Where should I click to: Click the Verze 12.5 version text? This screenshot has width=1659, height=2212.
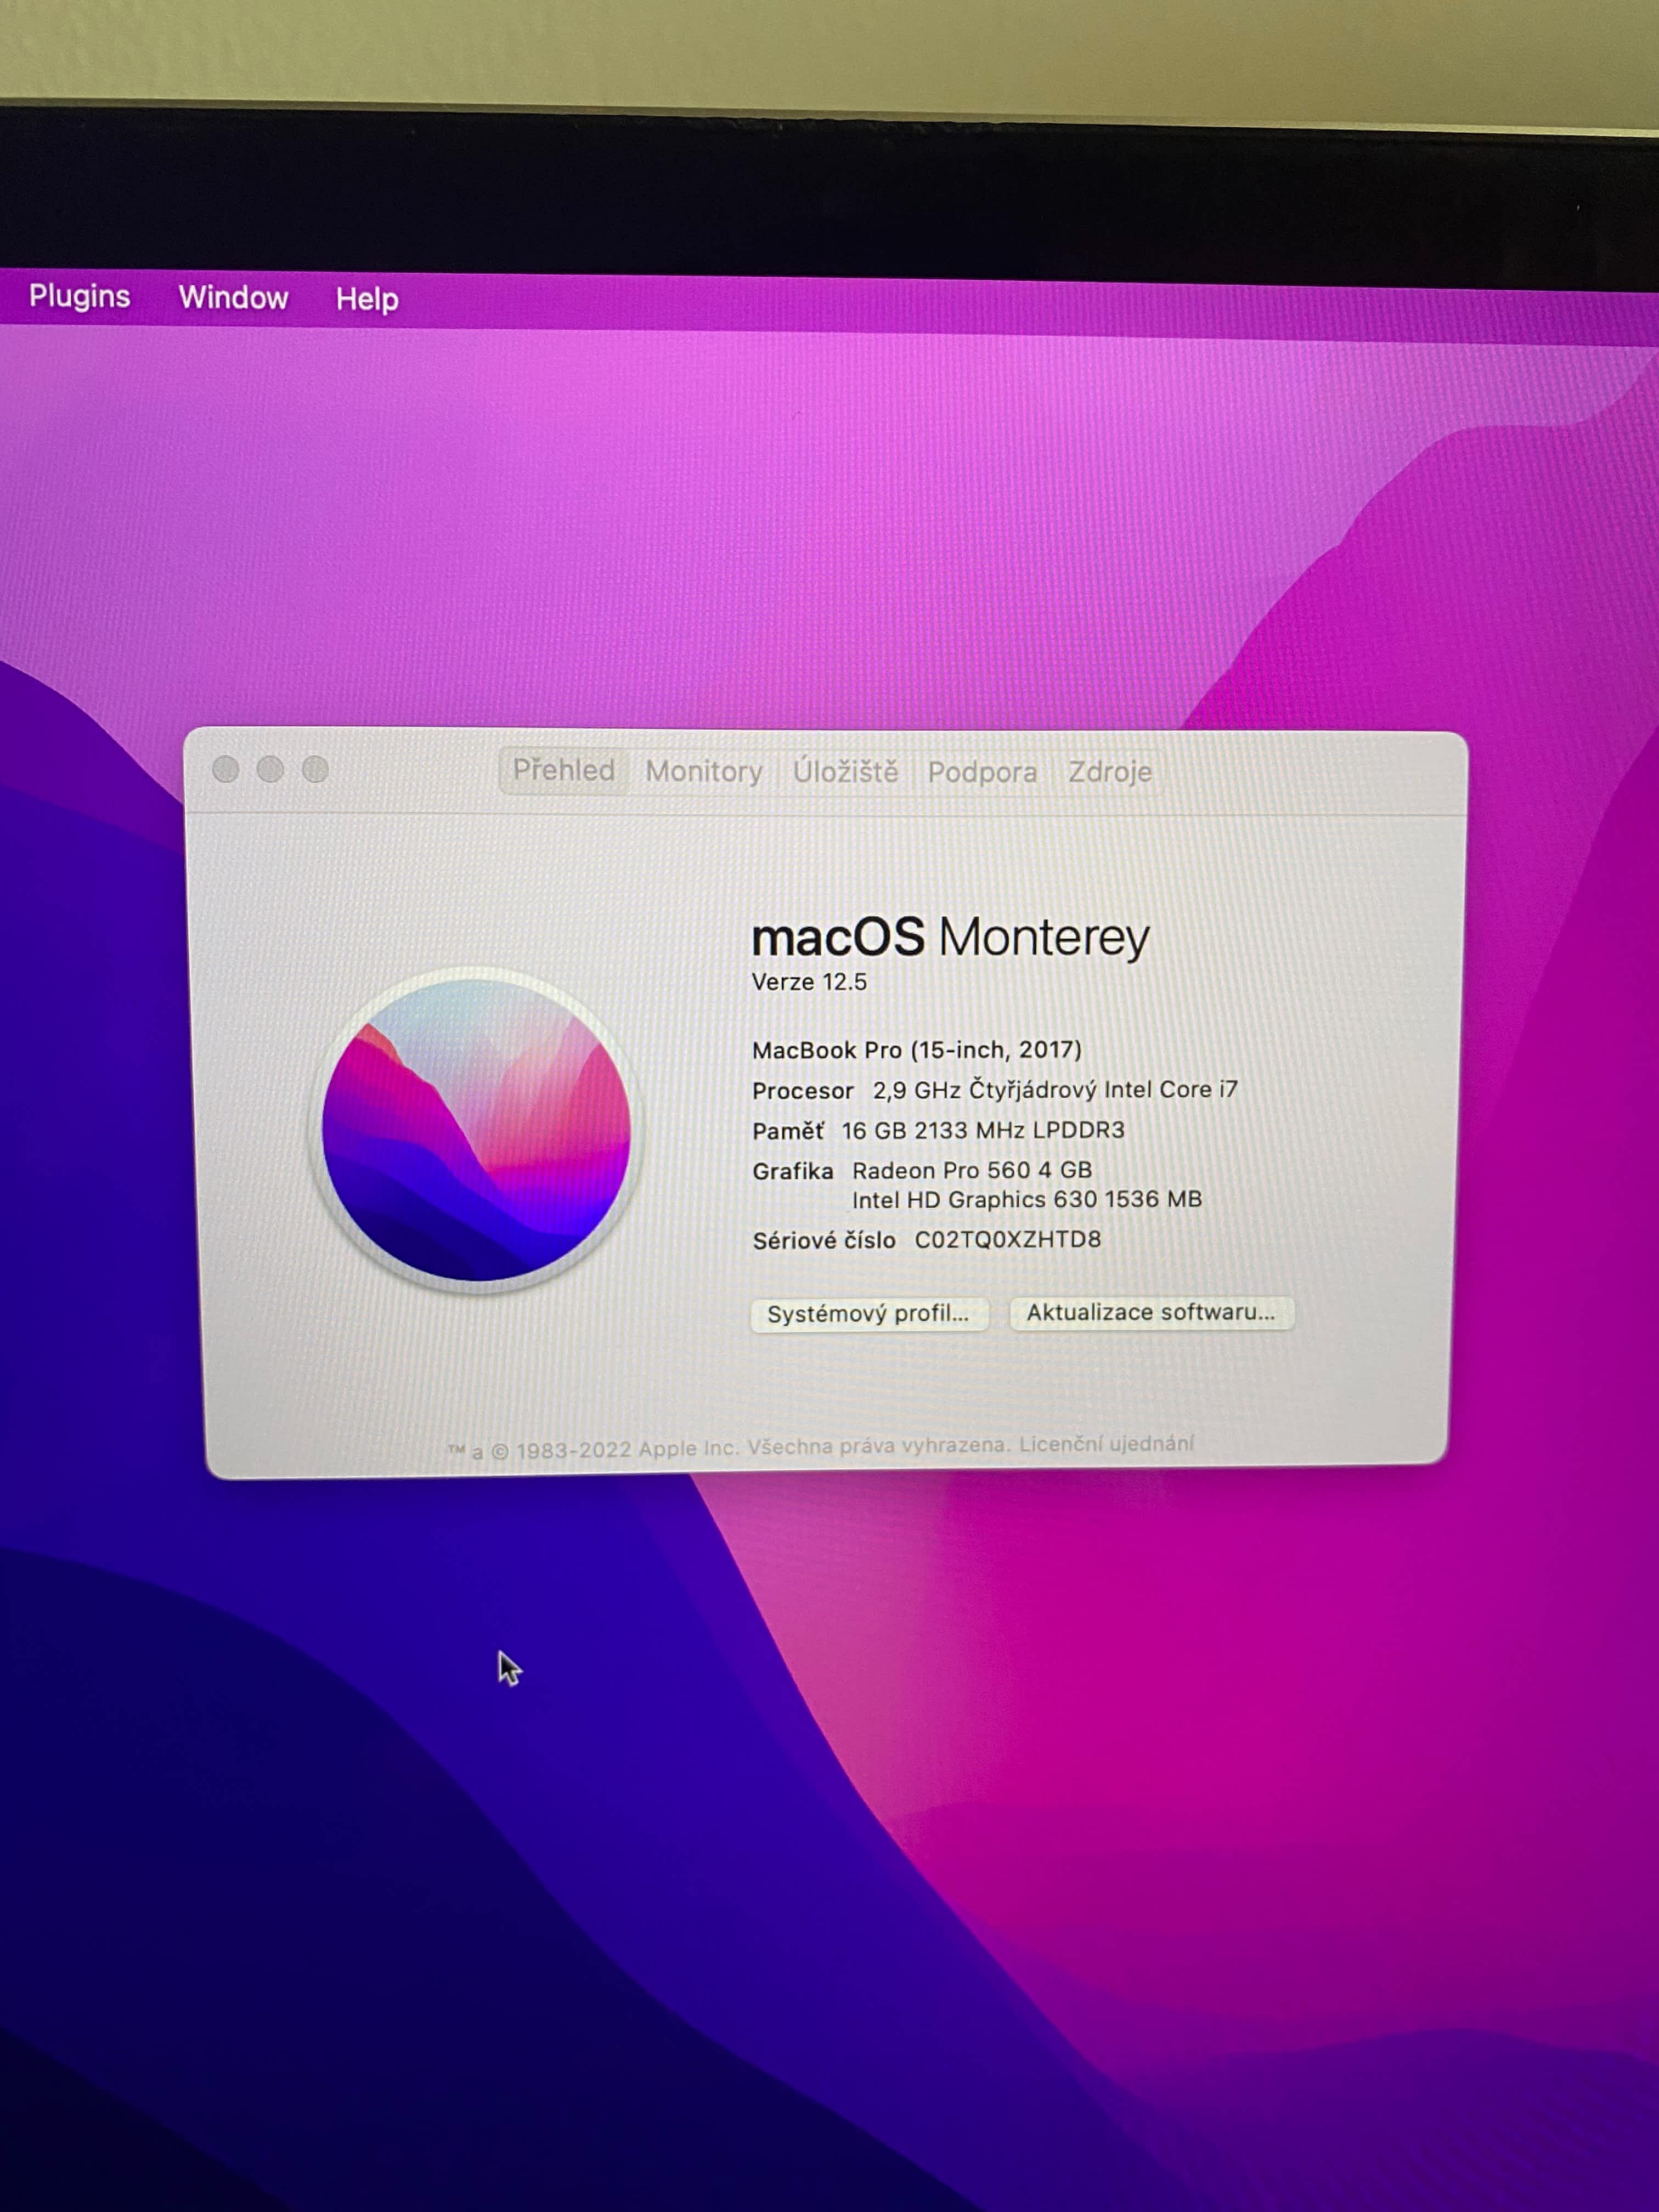click(809, 982)
